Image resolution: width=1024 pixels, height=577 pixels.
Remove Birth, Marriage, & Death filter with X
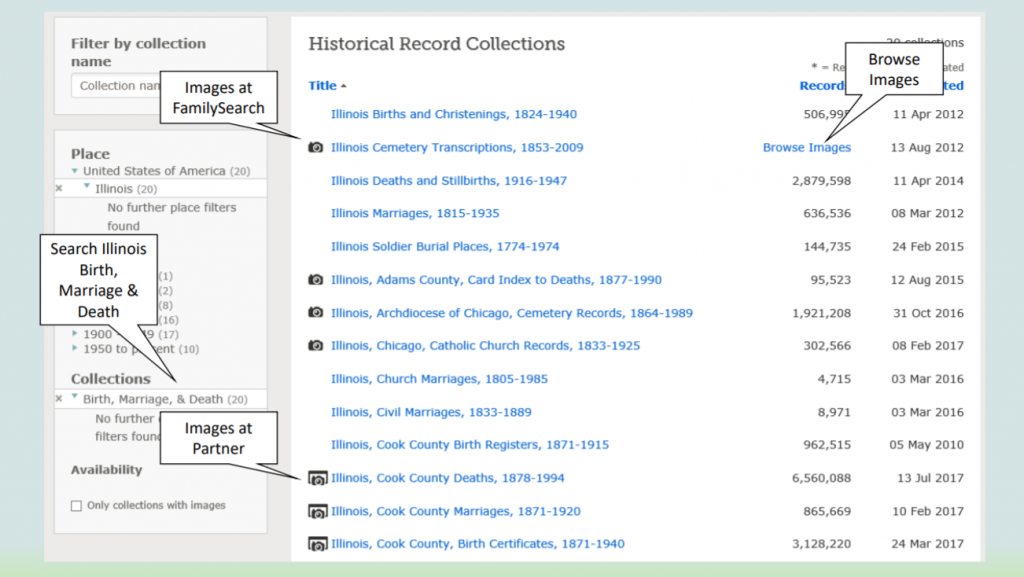(x=59, y=398)
